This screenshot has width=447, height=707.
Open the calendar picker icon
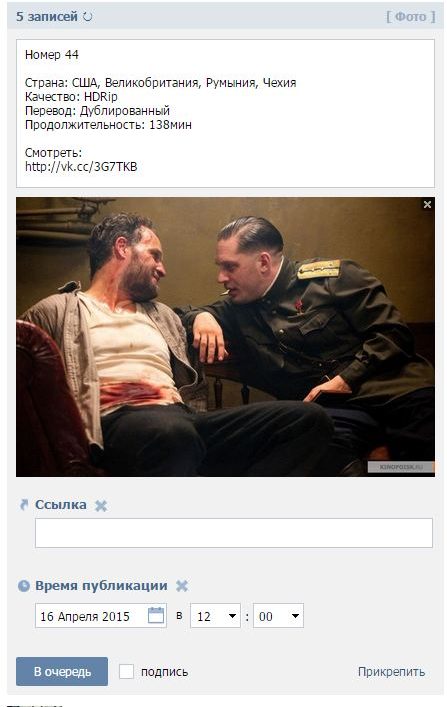tap(156, 615)
